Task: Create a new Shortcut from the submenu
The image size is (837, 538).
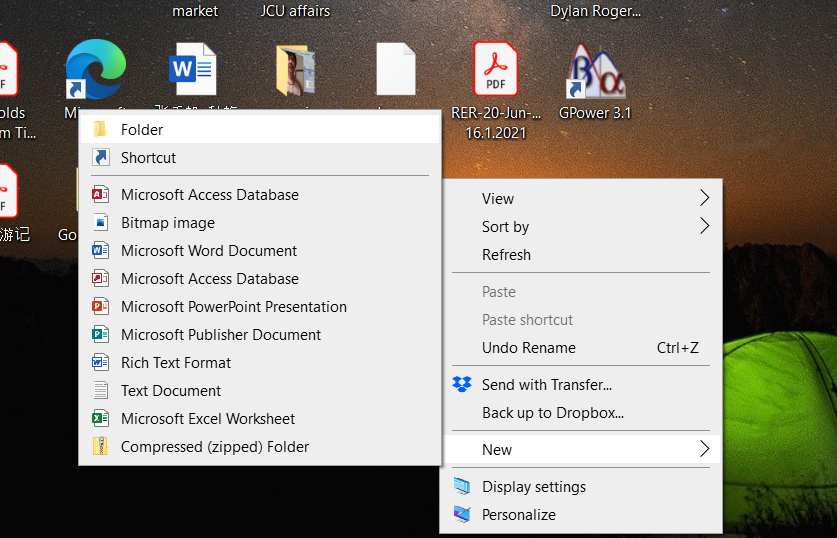Action: pyautogui.click(x=148, y=158)
